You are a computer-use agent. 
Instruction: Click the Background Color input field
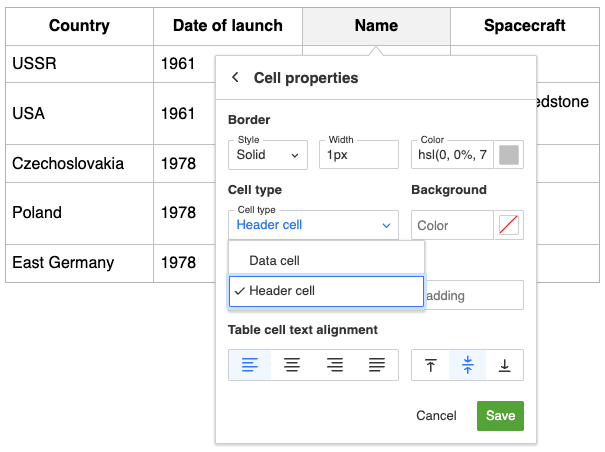coord(452,225)
